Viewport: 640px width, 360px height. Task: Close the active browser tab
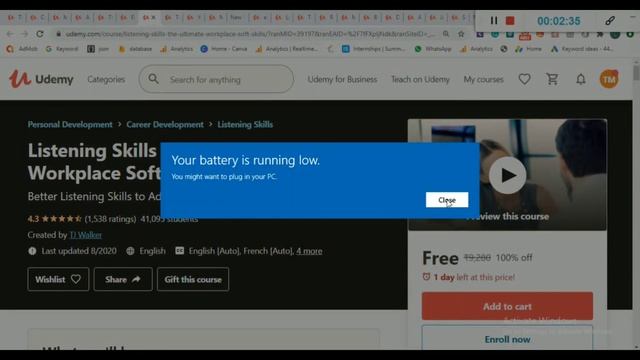154,18
